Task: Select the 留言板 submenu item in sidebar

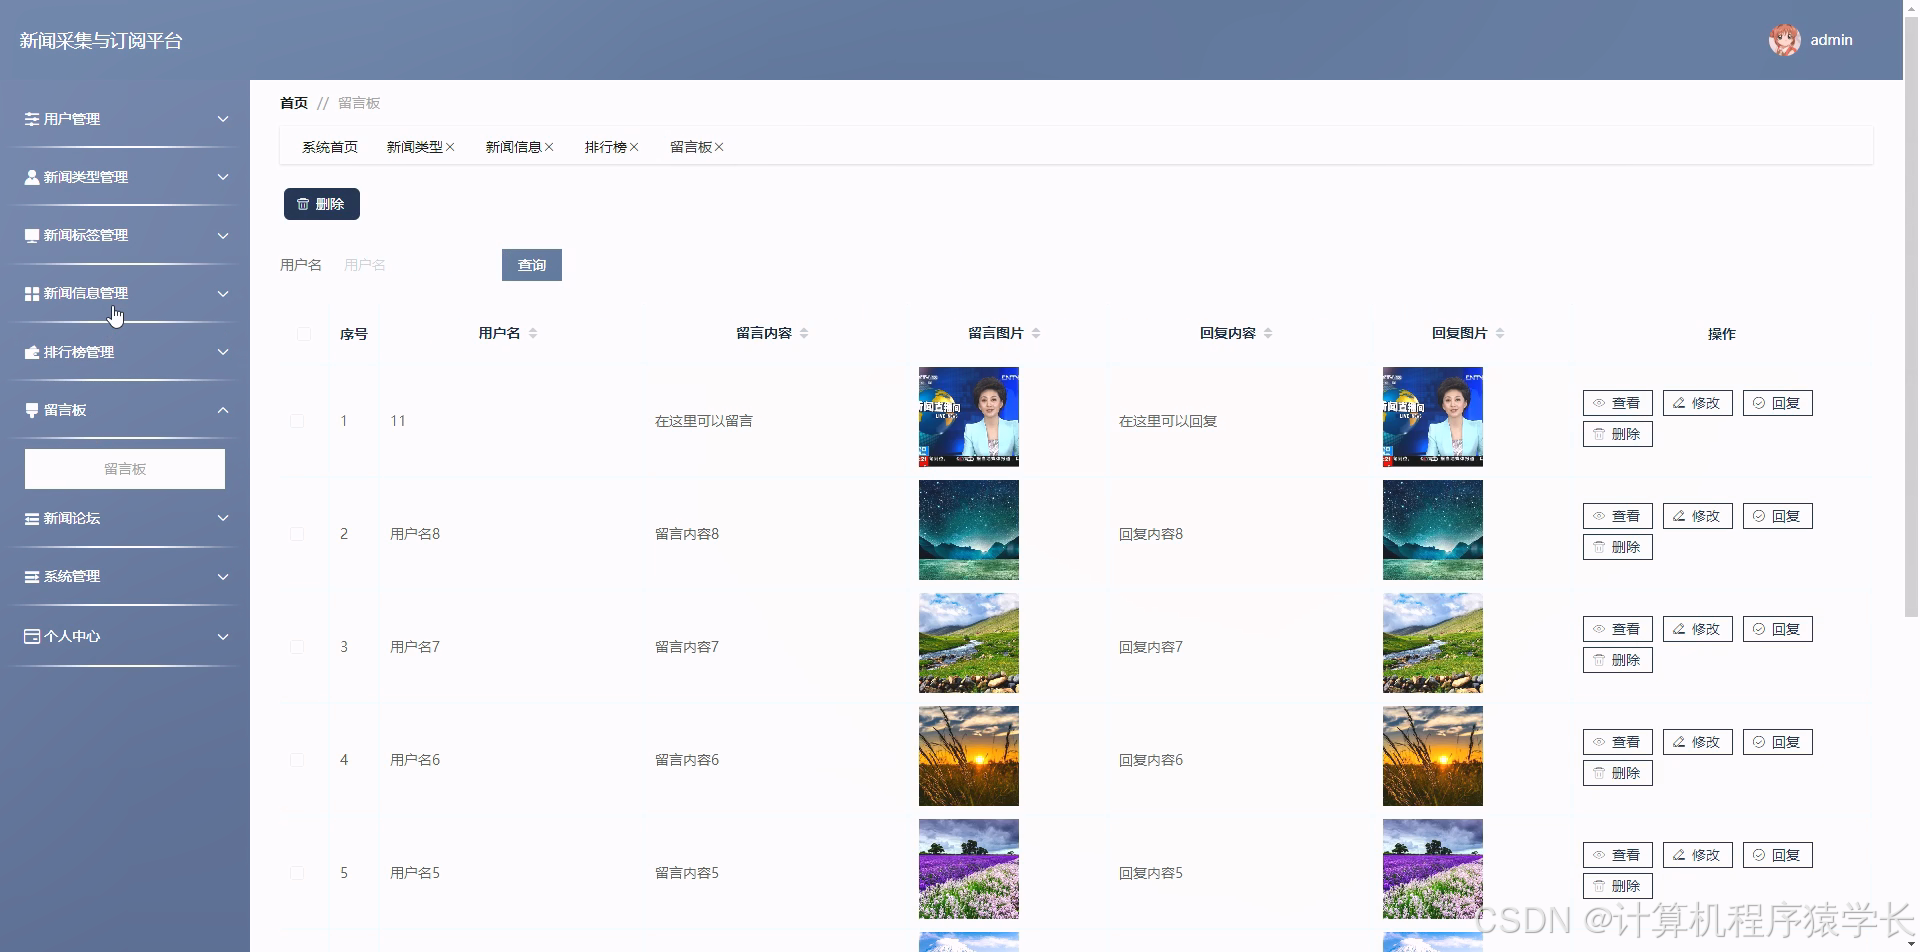Action: click(125, 469)
